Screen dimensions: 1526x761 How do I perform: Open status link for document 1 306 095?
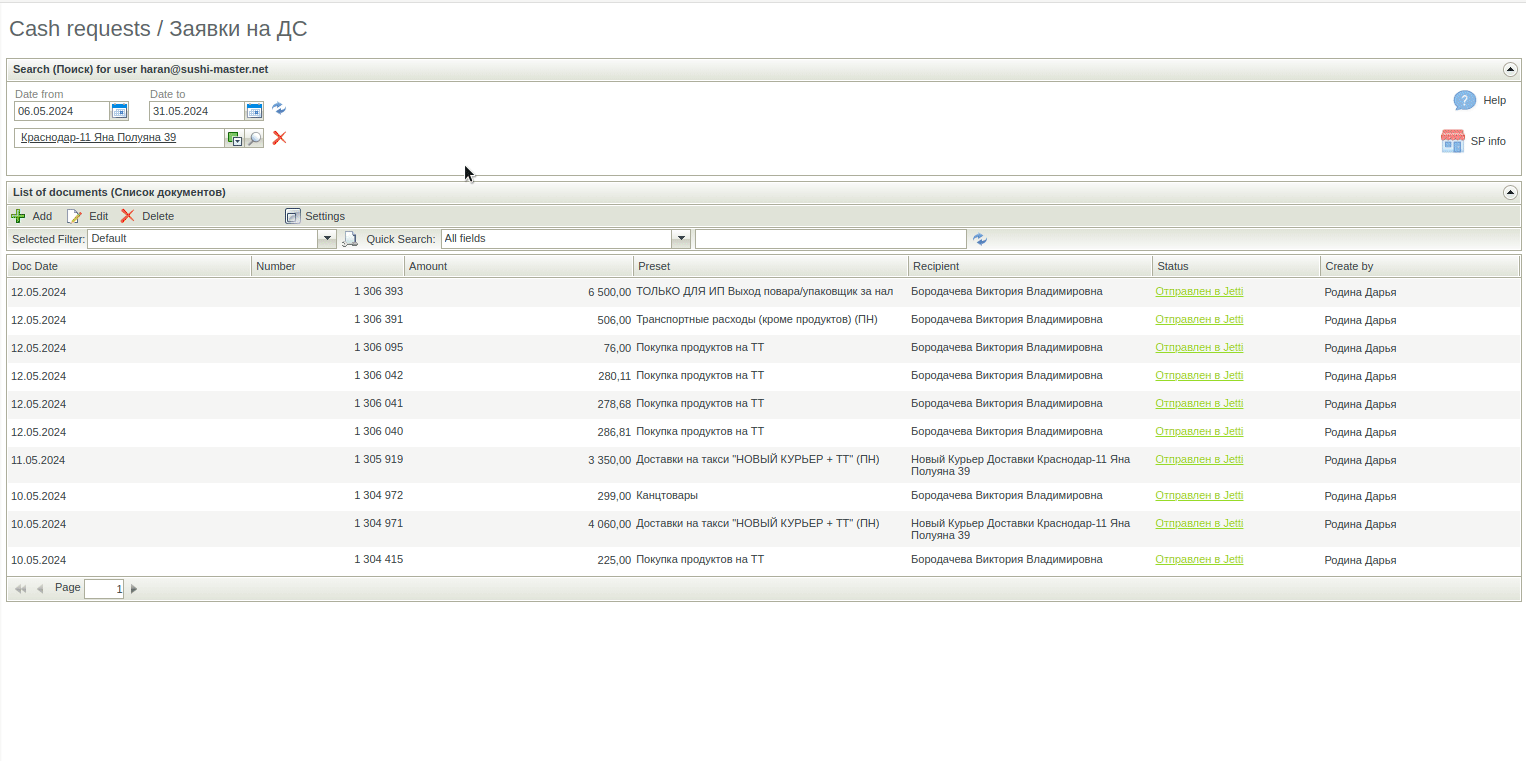[x=1199, y=348]
